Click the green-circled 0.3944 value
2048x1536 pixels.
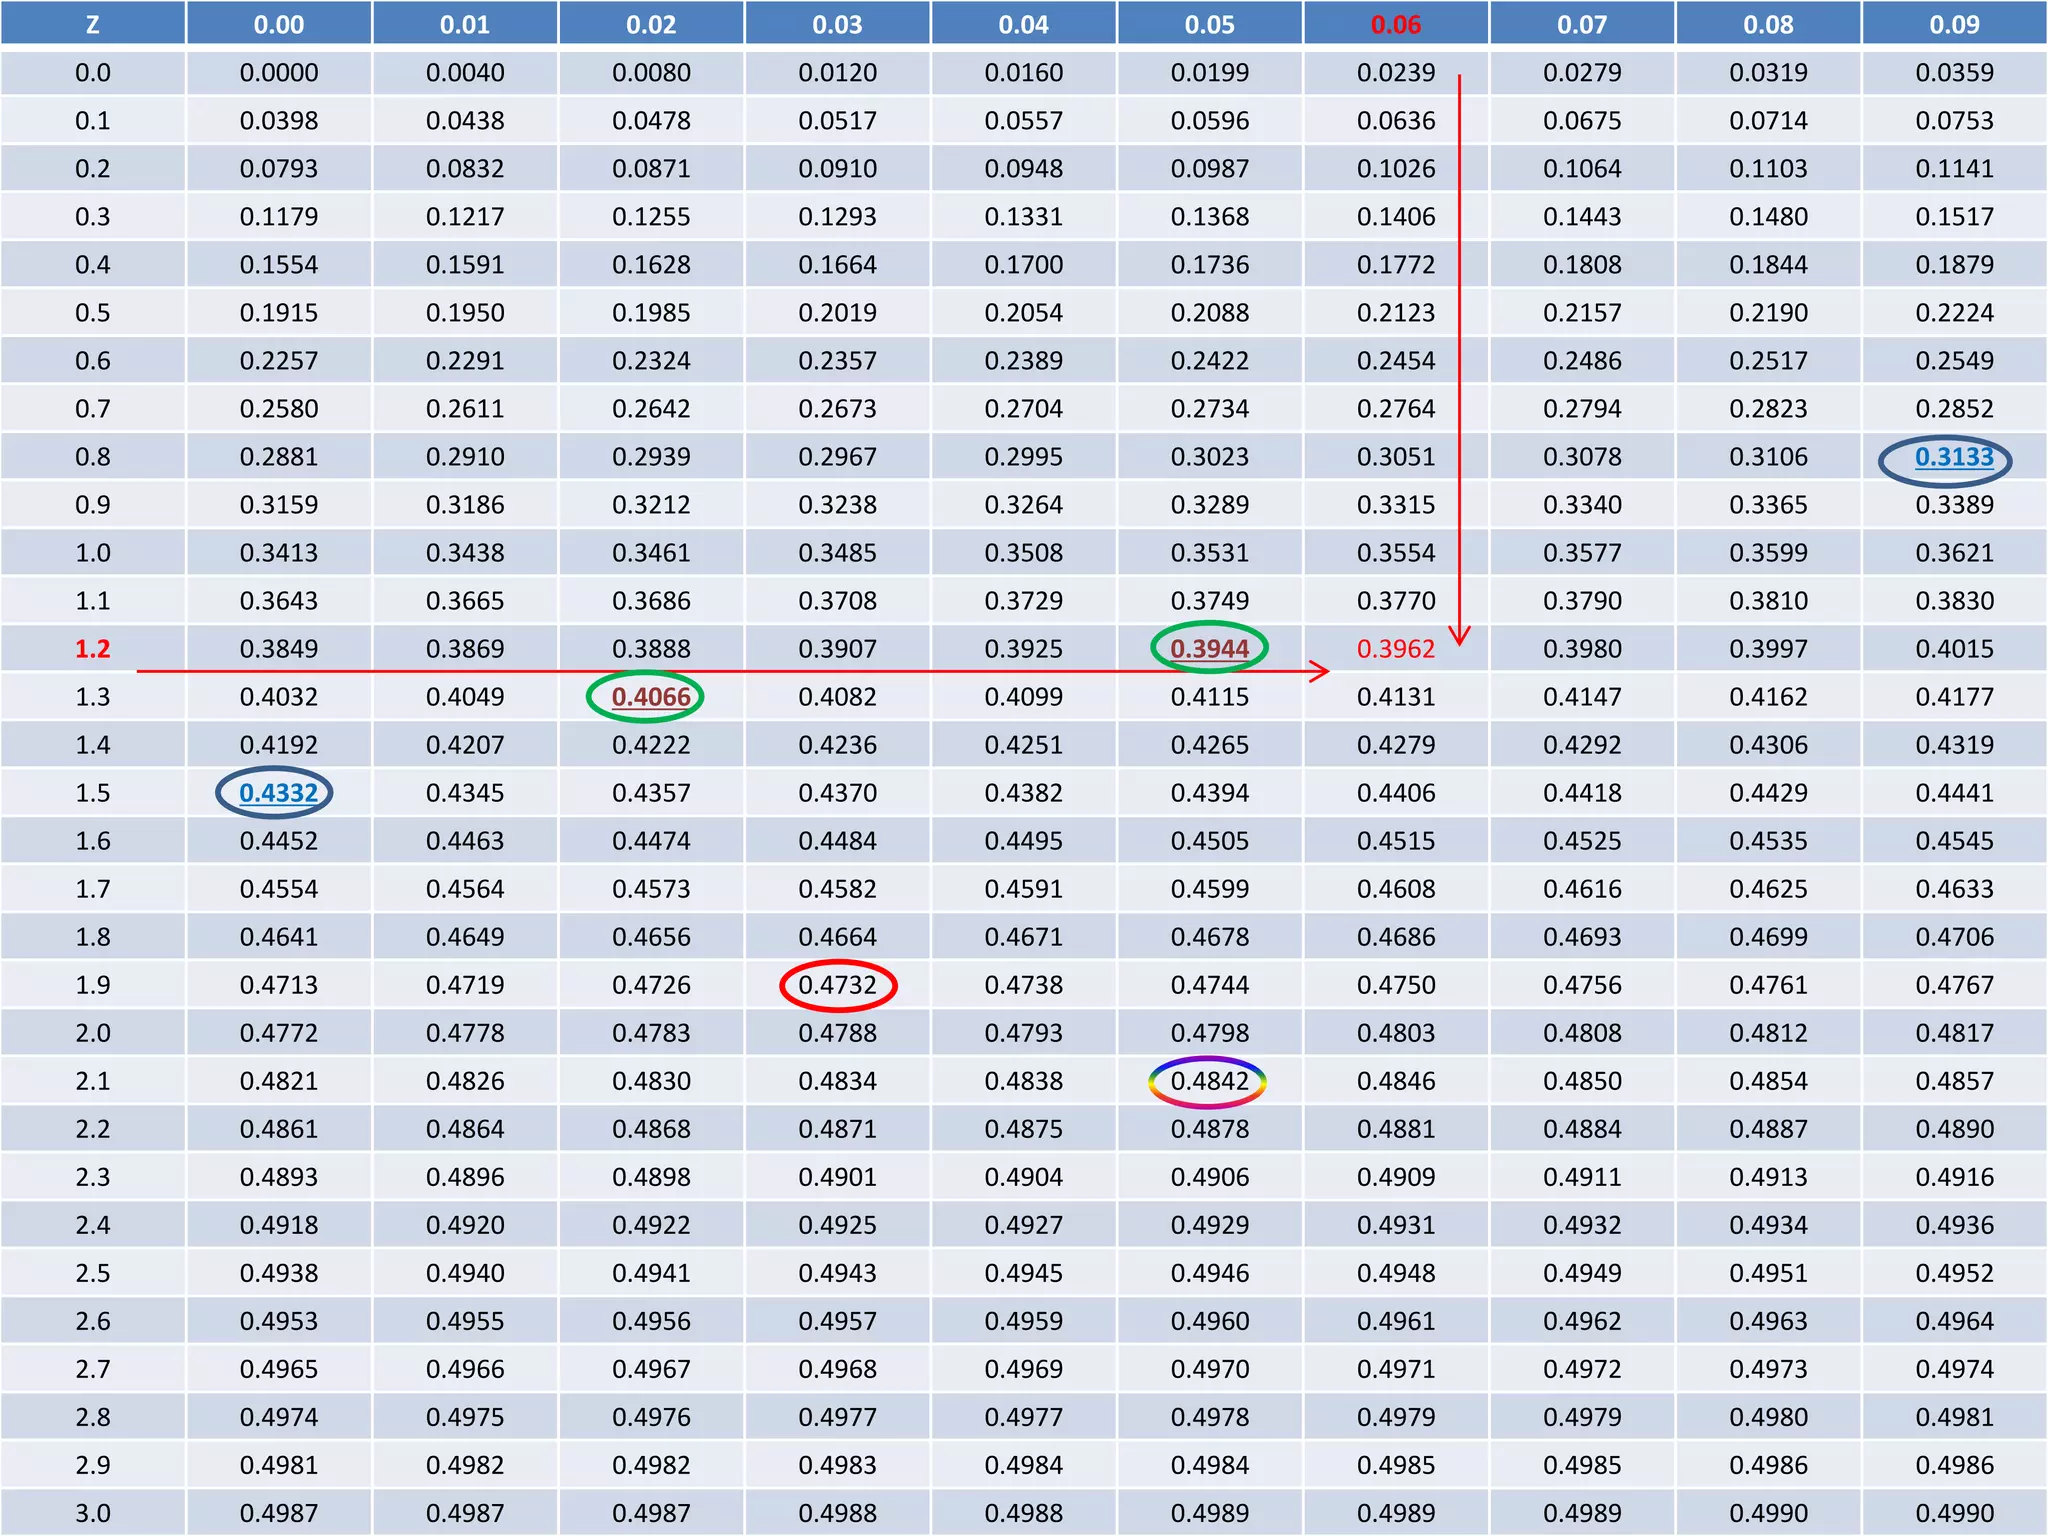(x=1209, y=649)
